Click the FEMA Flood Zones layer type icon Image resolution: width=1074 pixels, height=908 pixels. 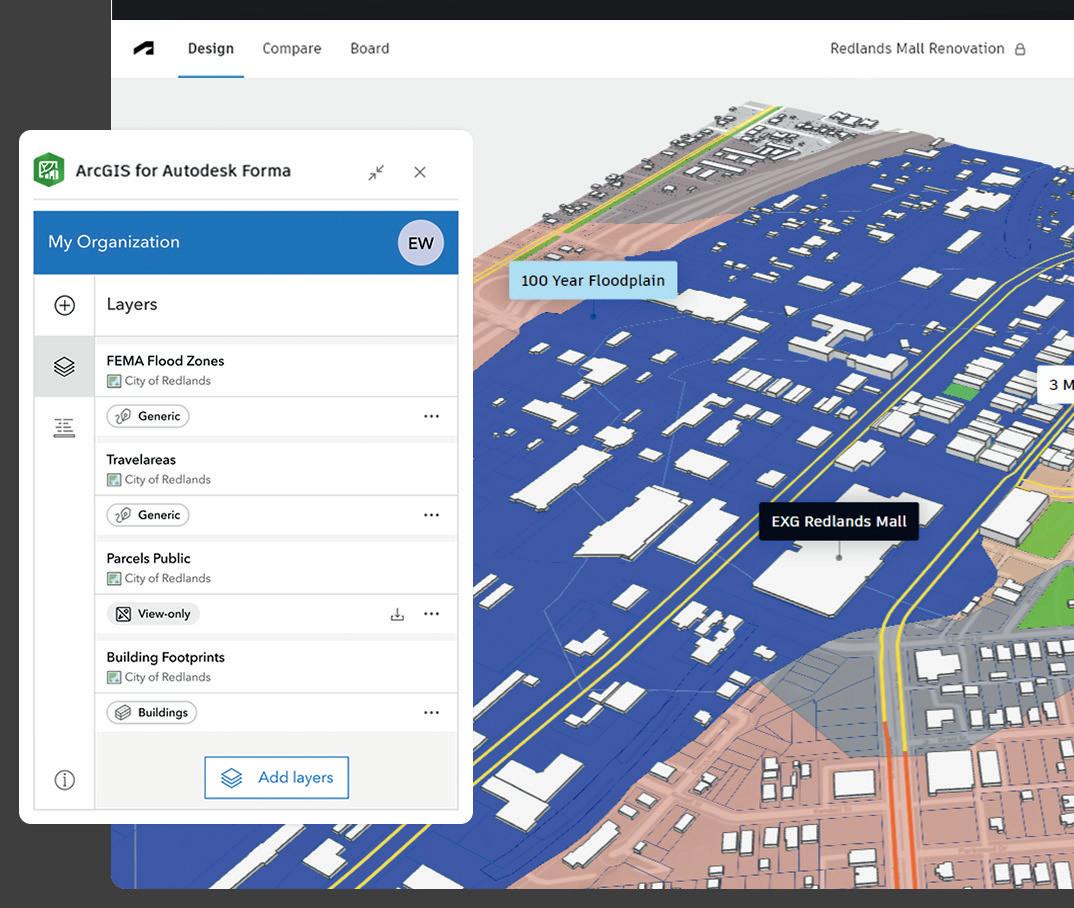[x=114, y=381]
